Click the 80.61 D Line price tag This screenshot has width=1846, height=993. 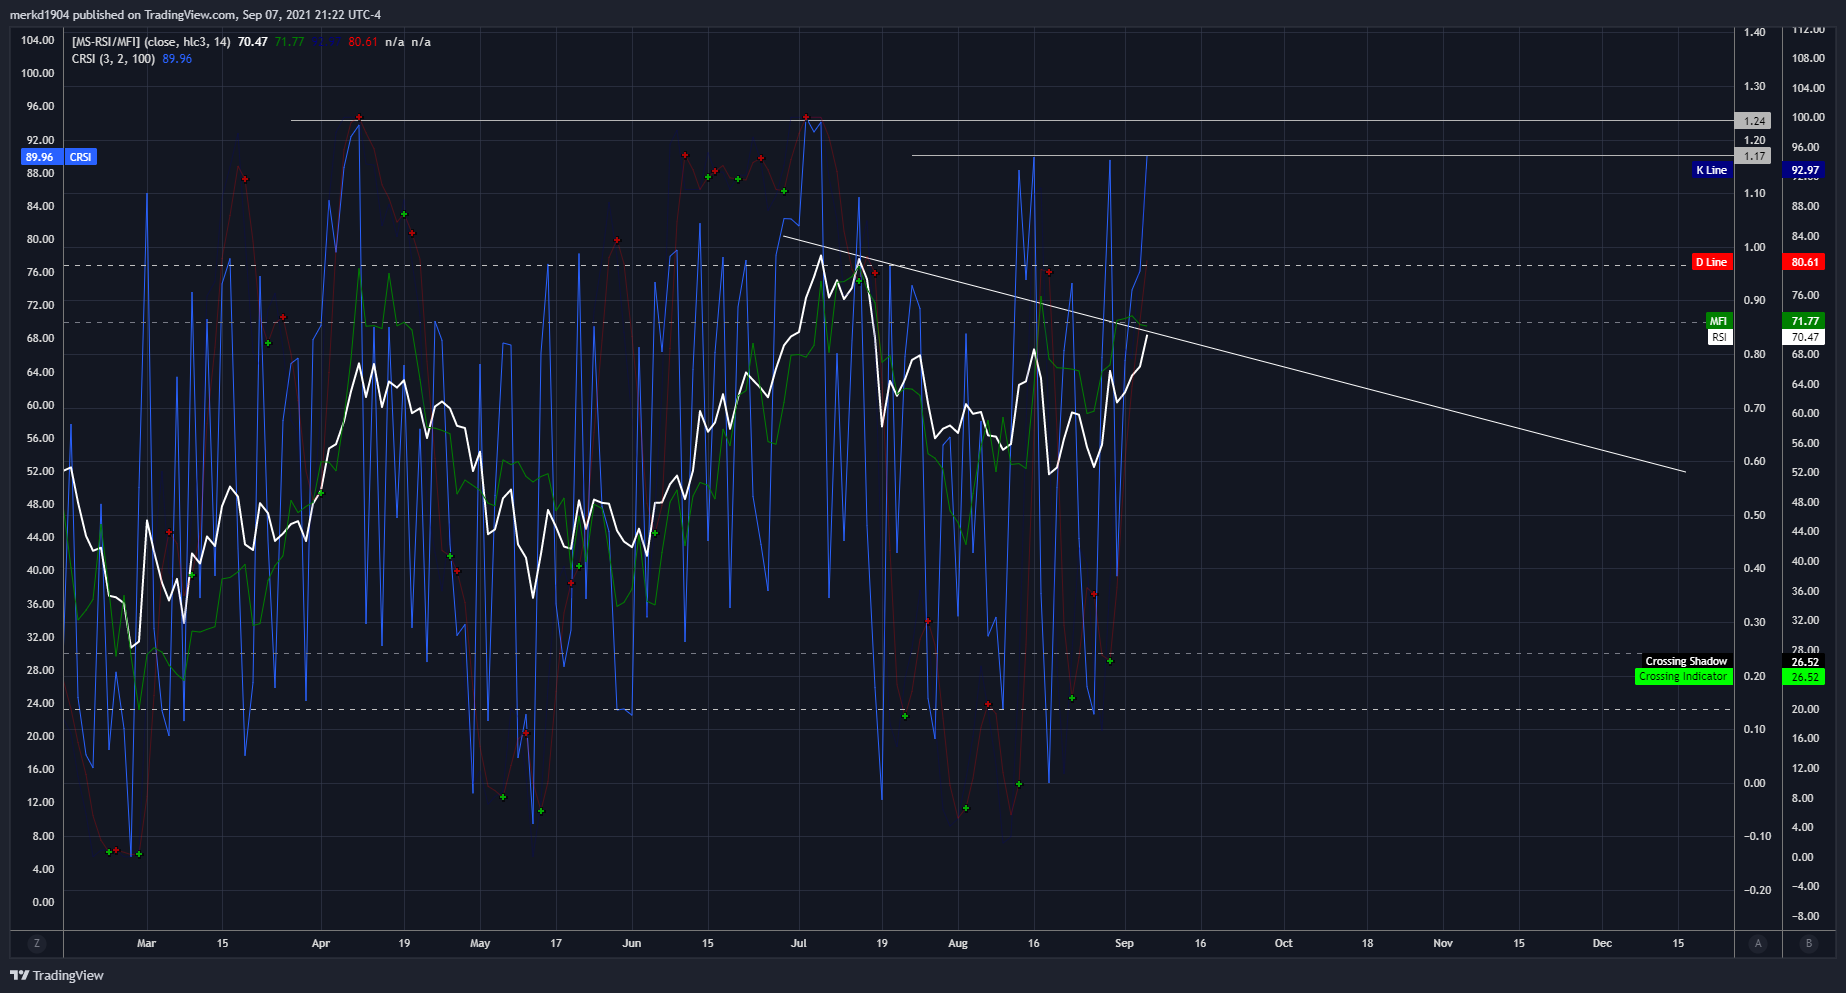(1805, 262)
